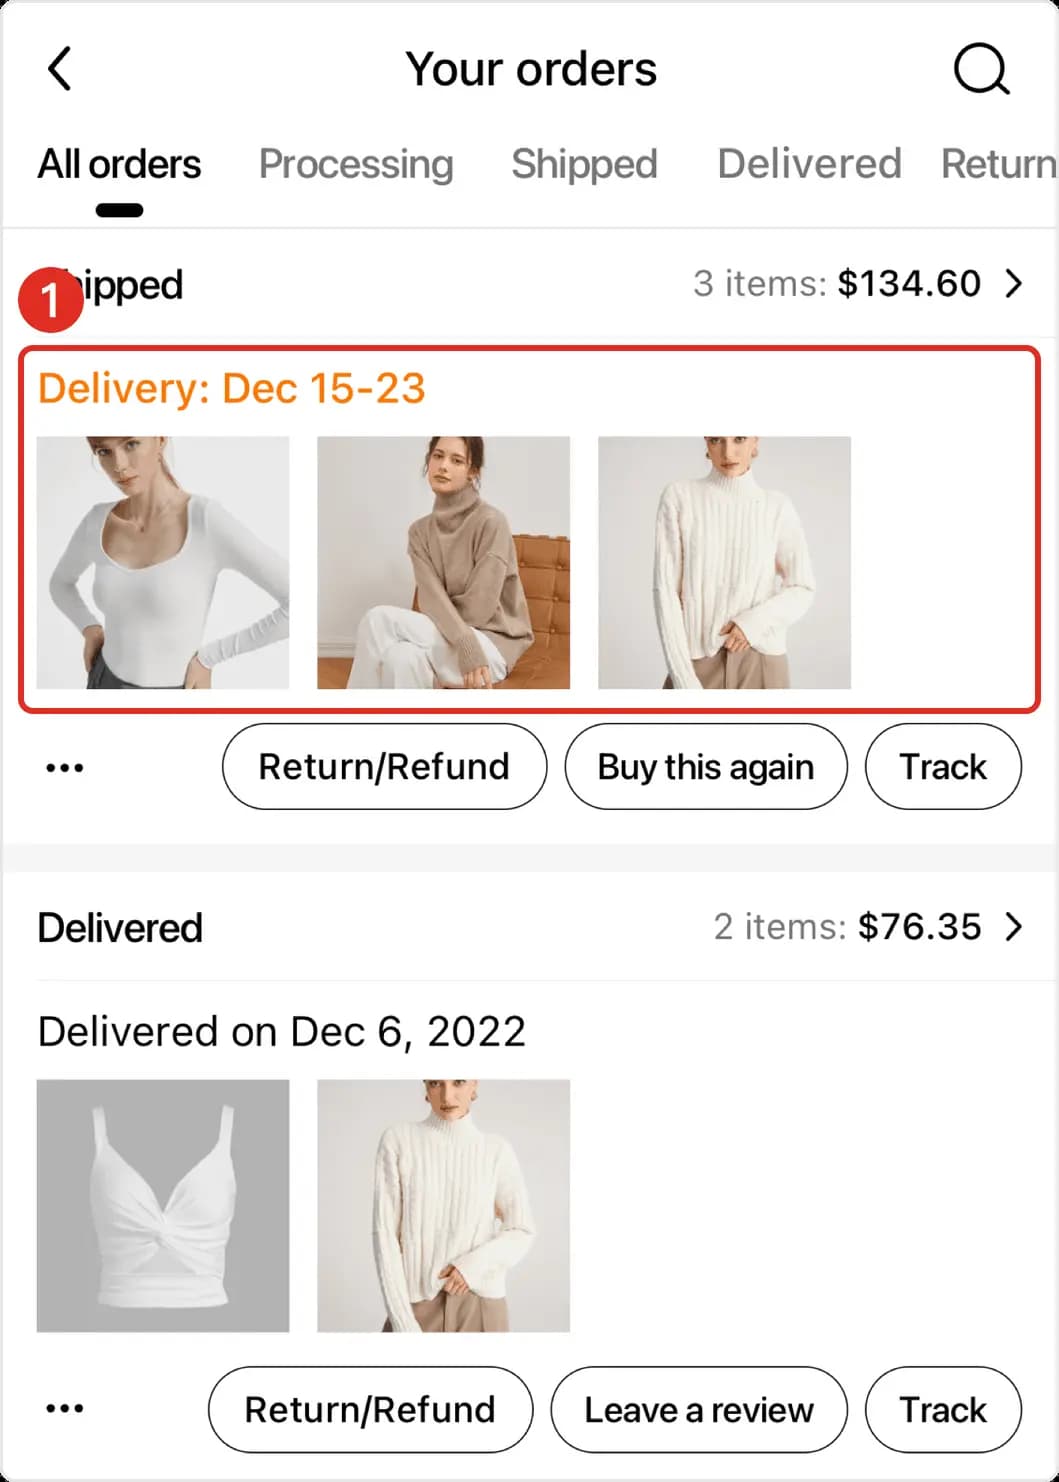
Task: Switch to the All orders tab
Action: [119, 165]
